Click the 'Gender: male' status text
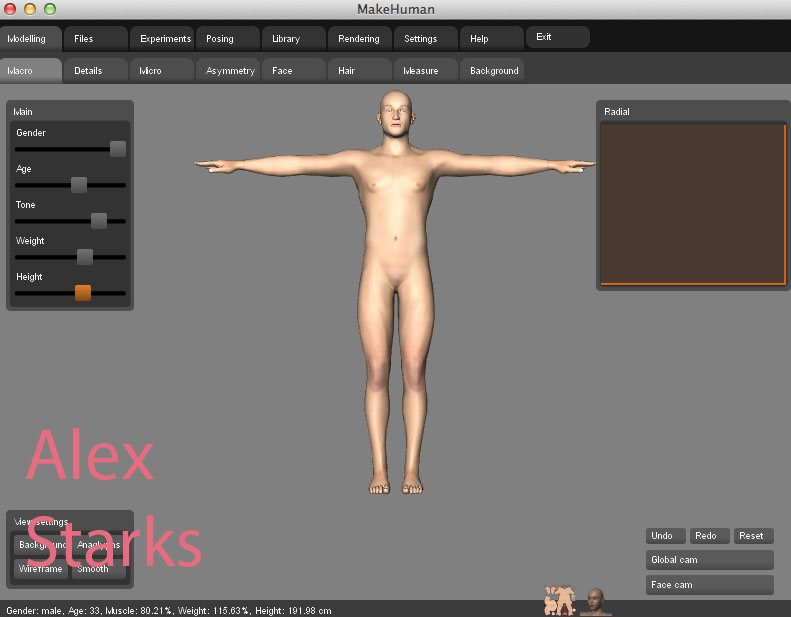This screenshot has height=617, width=791. [34, 611]
